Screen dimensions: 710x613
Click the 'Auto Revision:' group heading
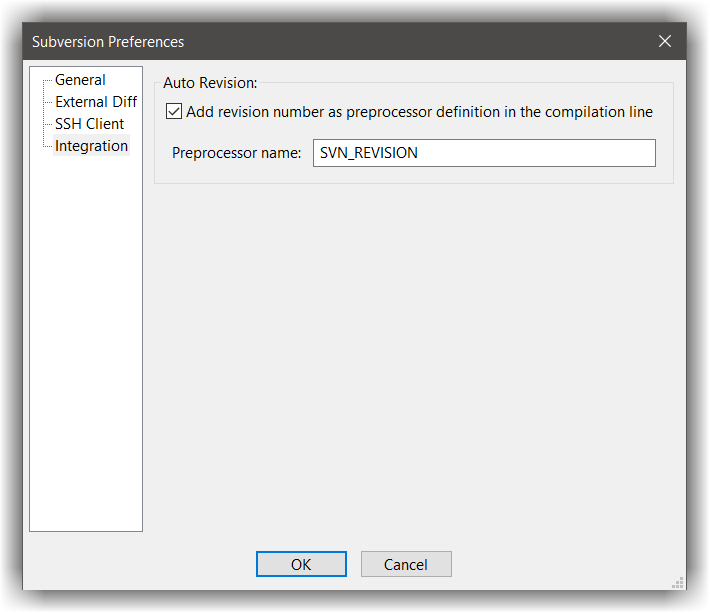210,82
